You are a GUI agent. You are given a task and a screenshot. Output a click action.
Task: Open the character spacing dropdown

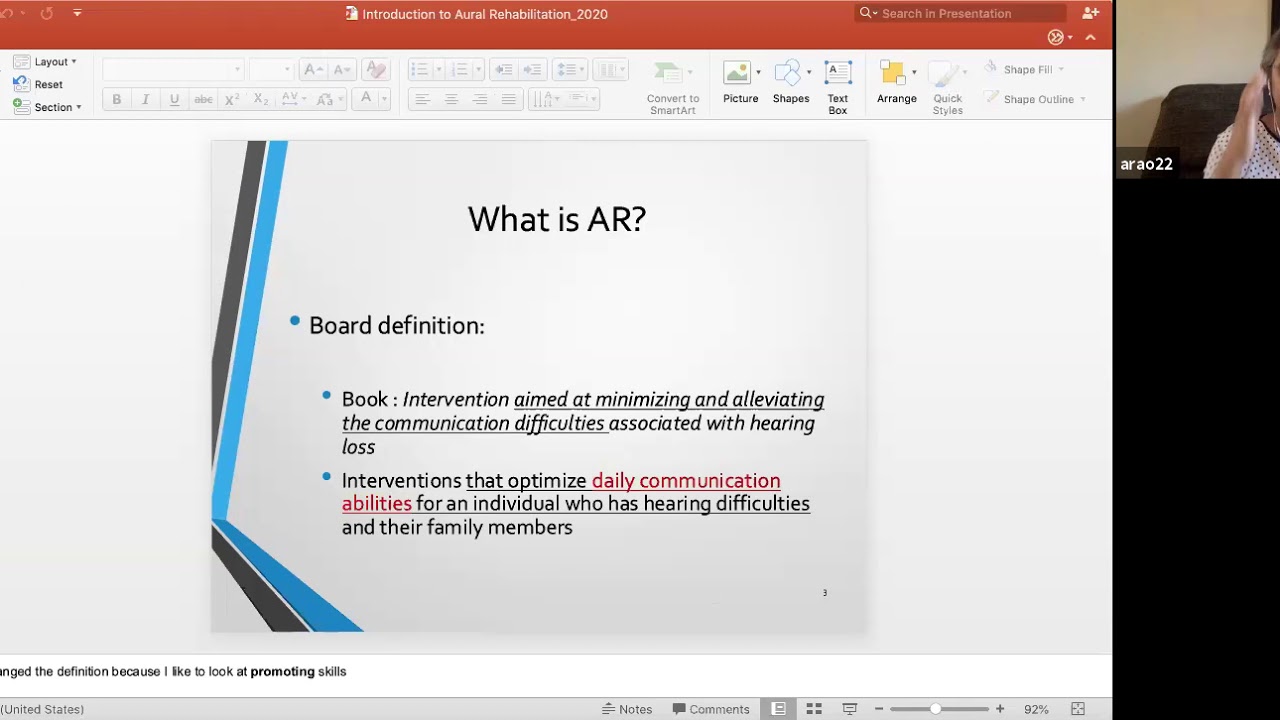[293, 99]
